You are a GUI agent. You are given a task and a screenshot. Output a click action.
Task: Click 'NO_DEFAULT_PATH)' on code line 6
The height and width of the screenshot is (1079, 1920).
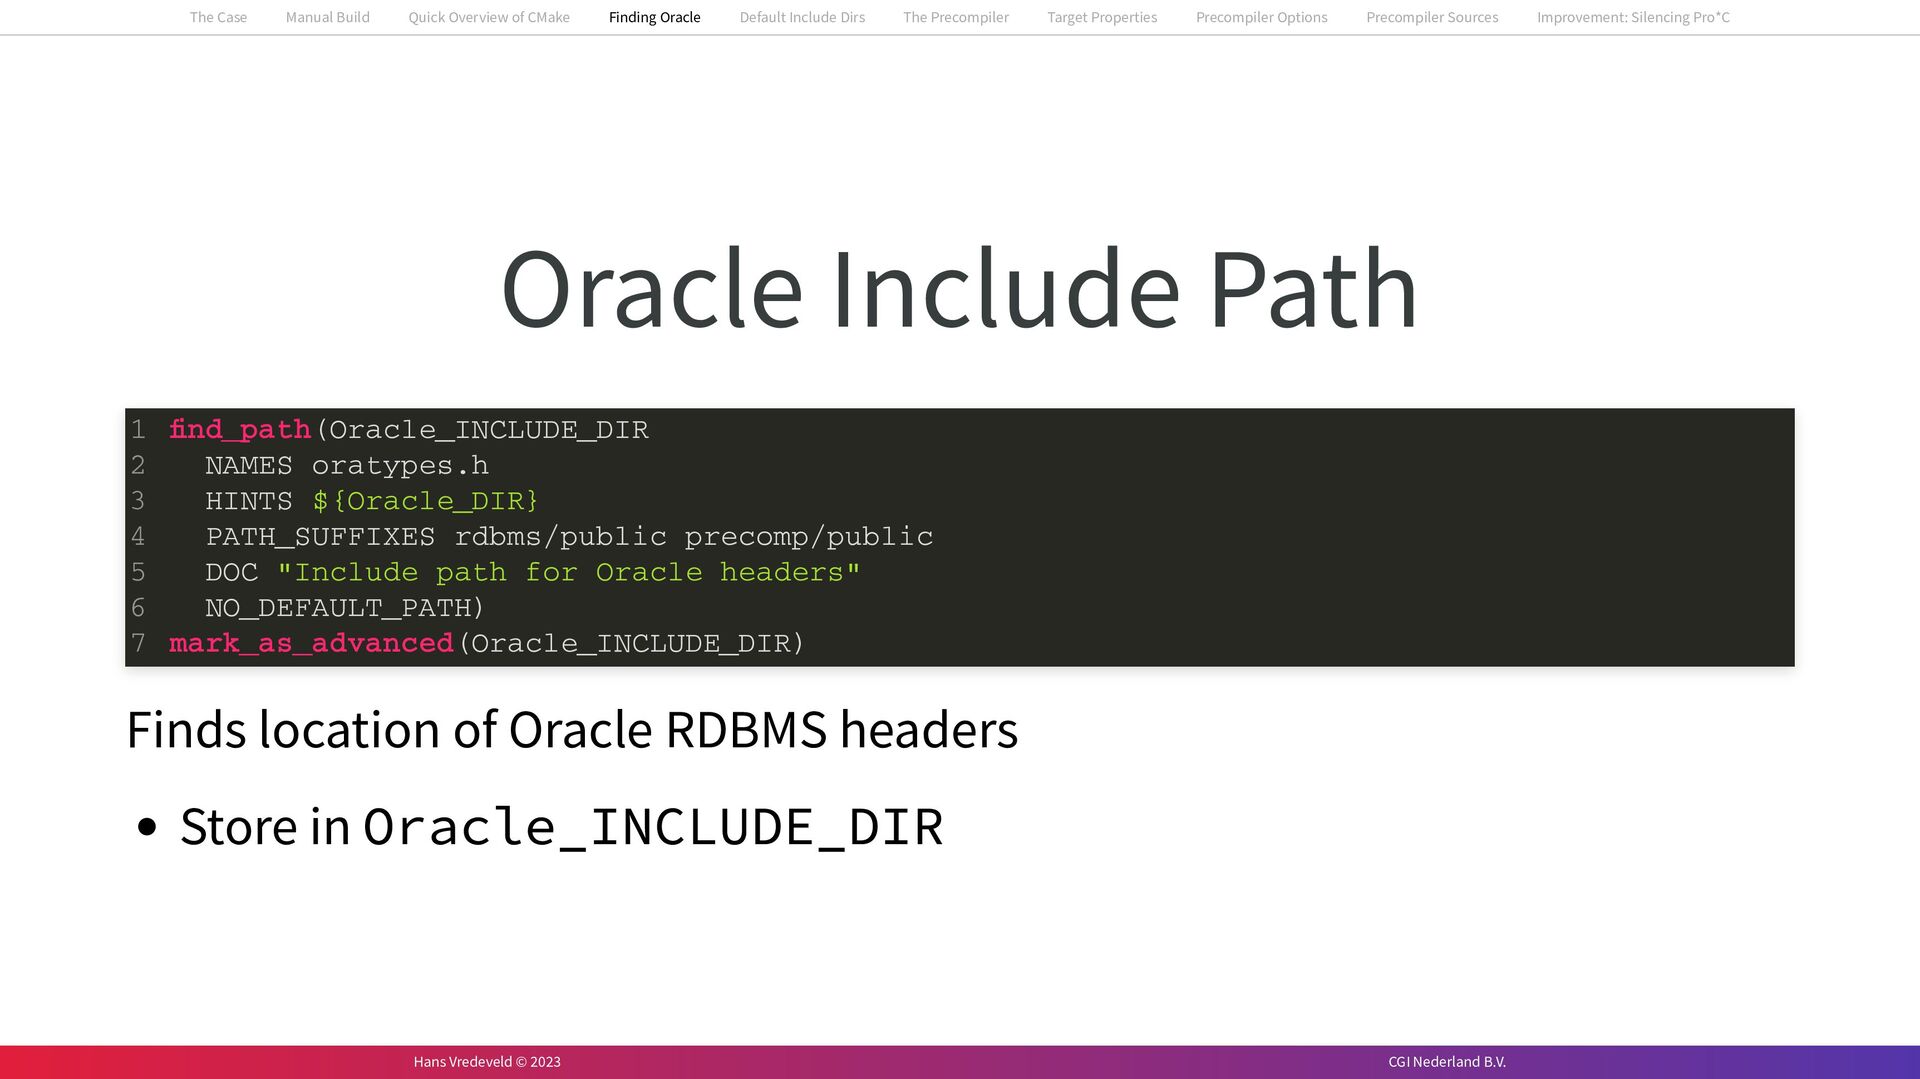tap(345, 608)
